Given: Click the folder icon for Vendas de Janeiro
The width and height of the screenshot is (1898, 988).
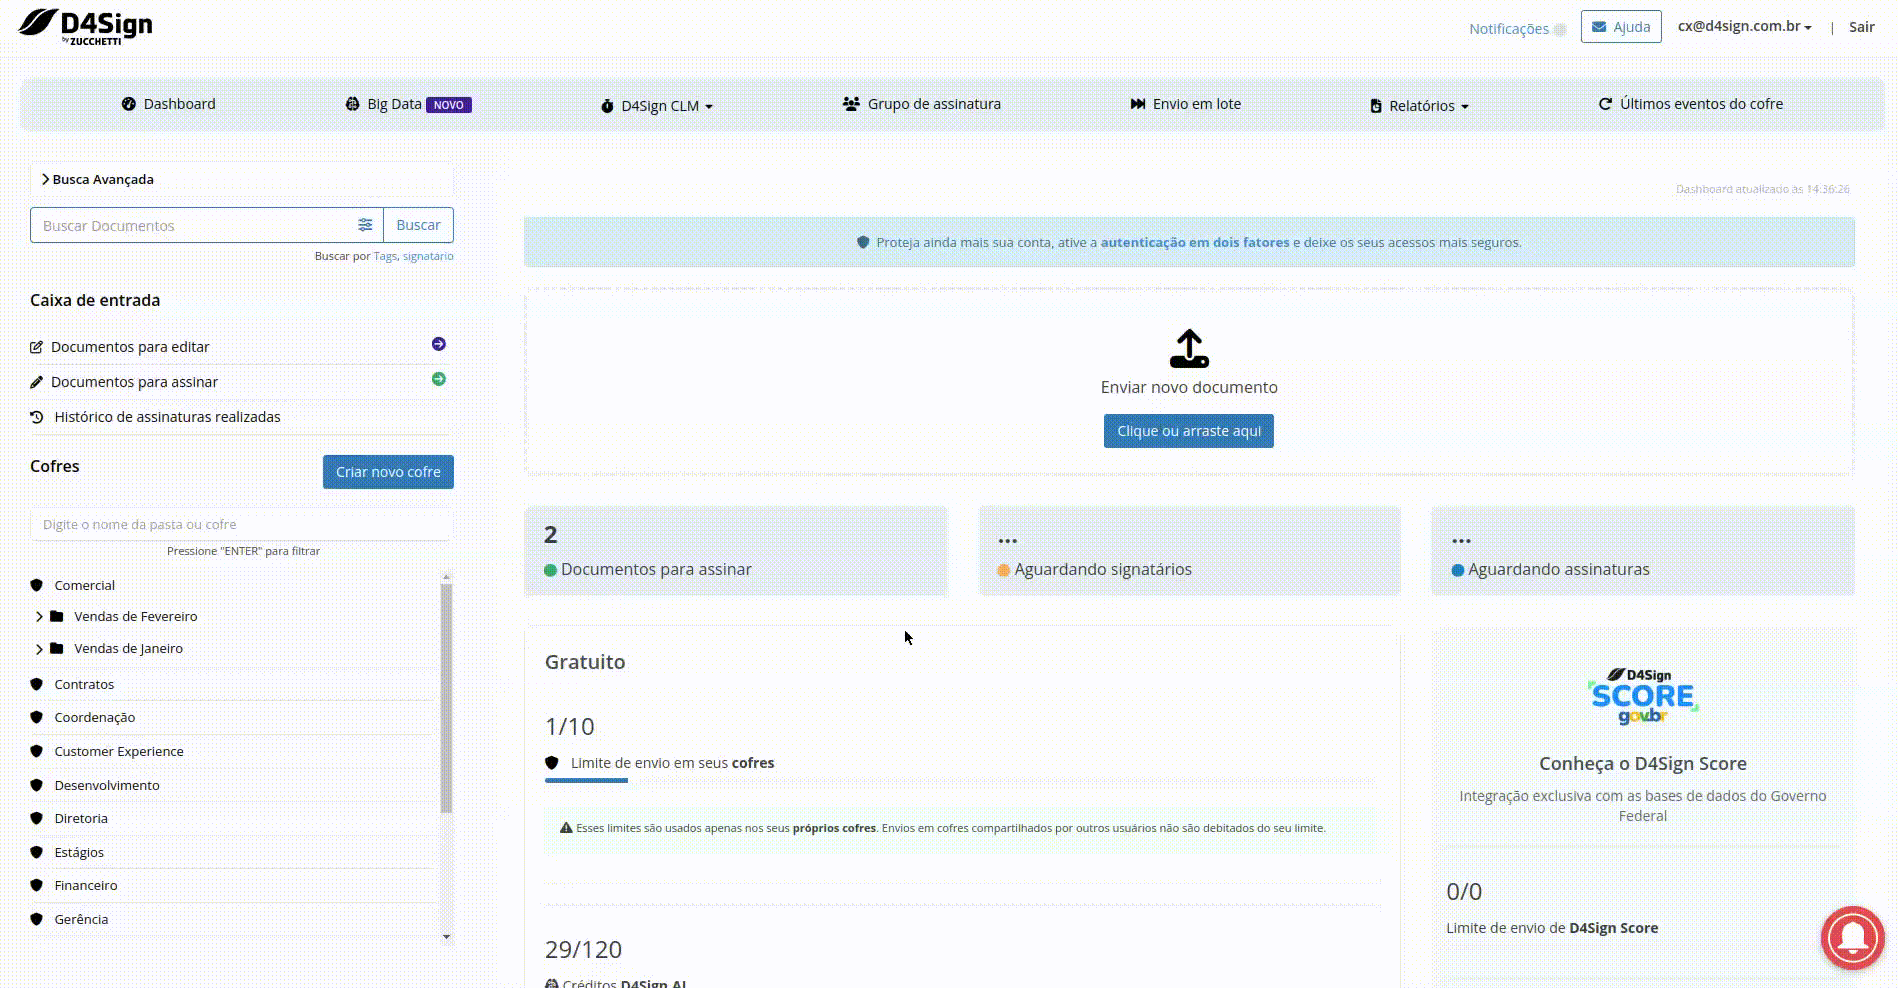Looking at the screenshot, I should 57,648.
